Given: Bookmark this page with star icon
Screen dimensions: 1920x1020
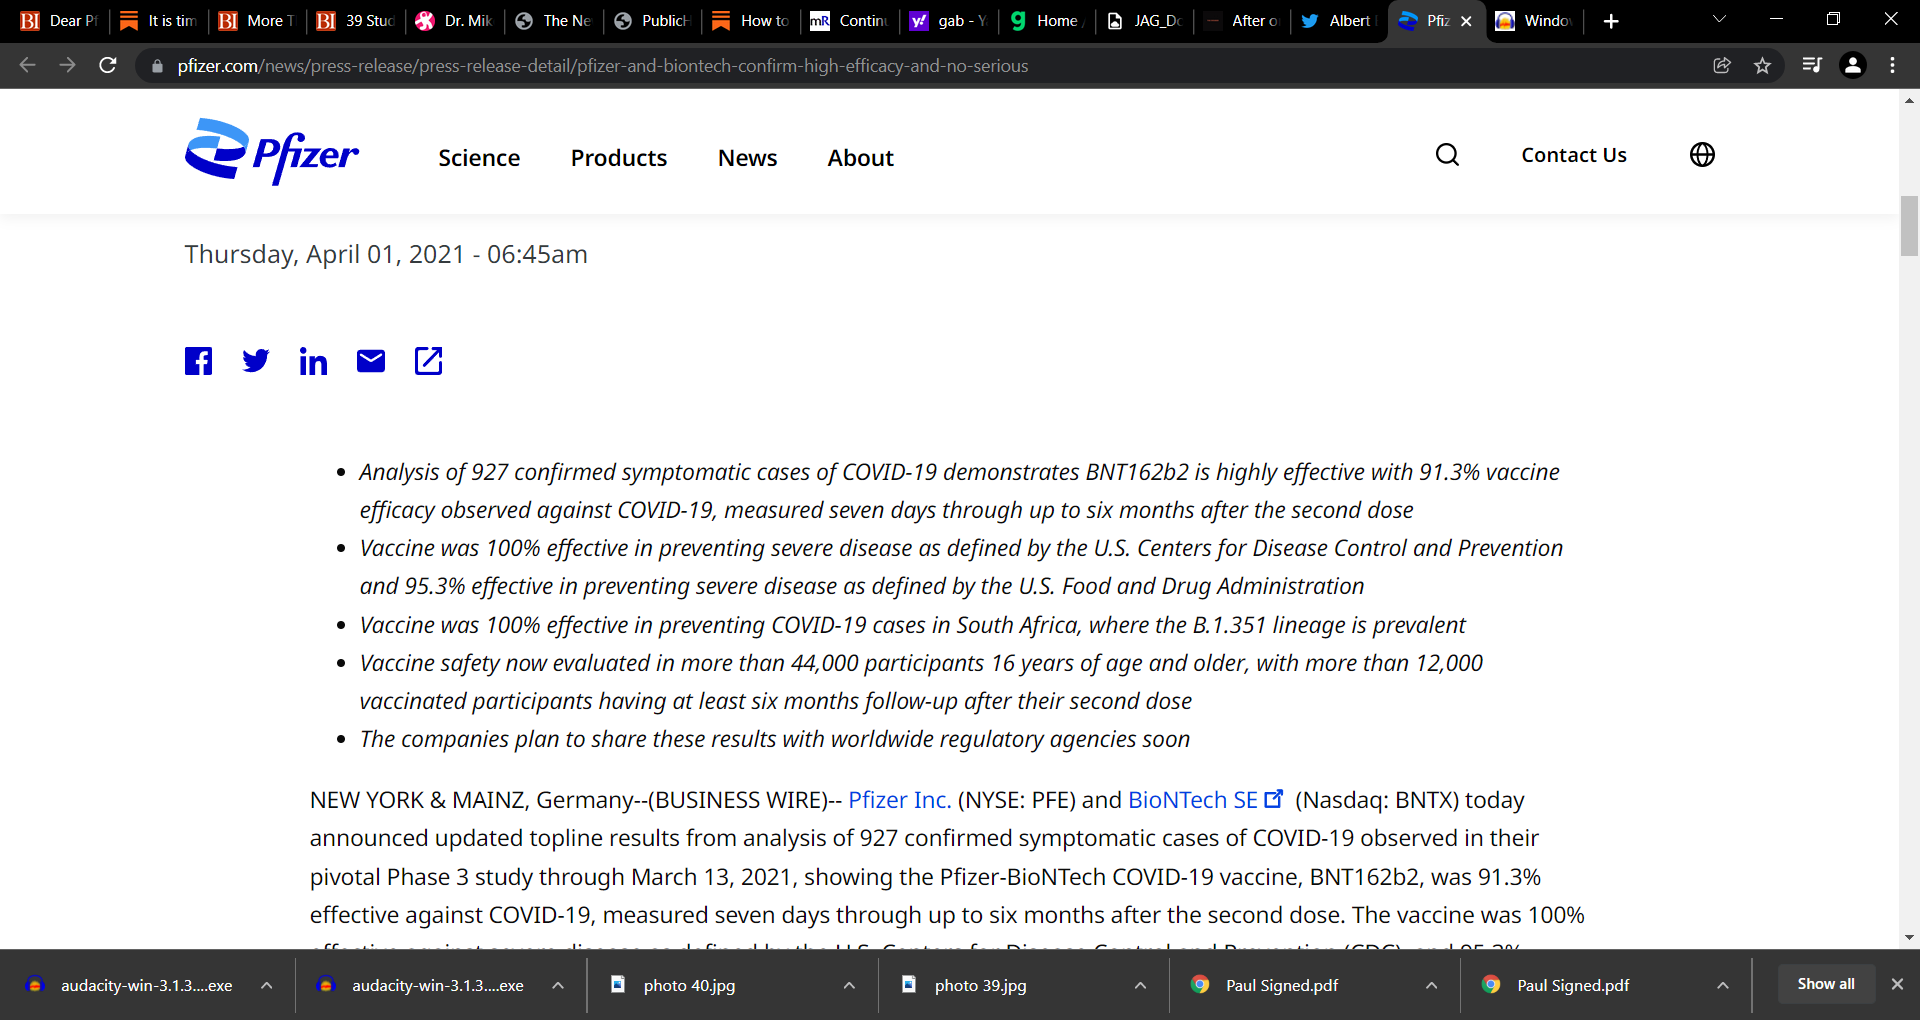Looking at the screenshot, I should 1762,66.
